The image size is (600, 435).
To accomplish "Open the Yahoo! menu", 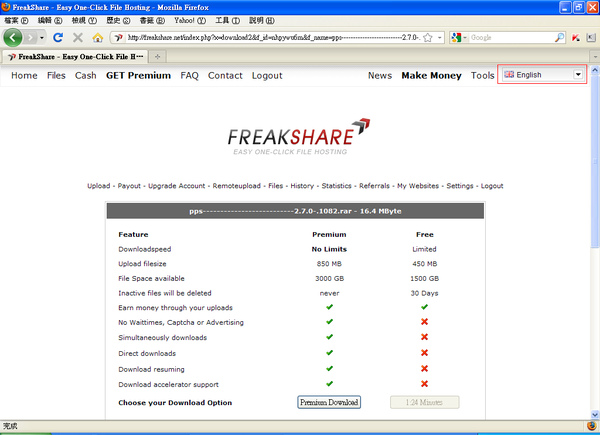I will coord(190,21).
